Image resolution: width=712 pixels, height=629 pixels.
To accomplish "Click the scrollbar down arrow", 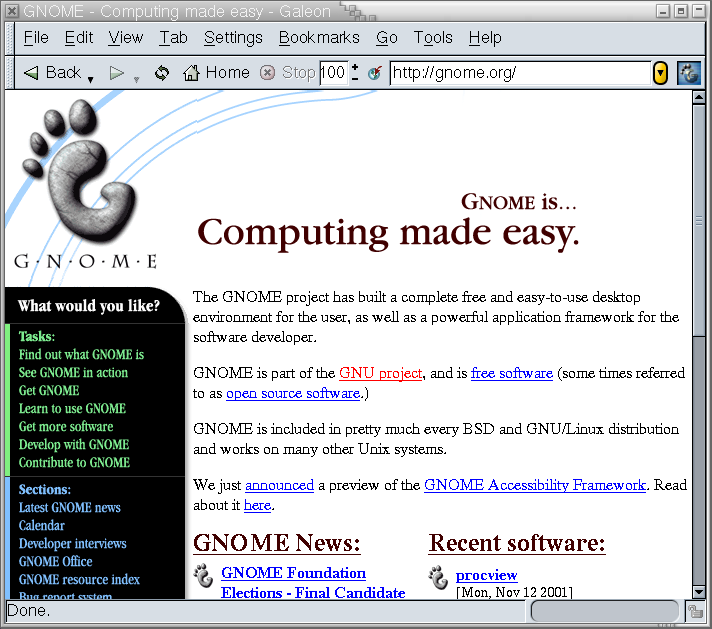I will [x=699, y=592].
